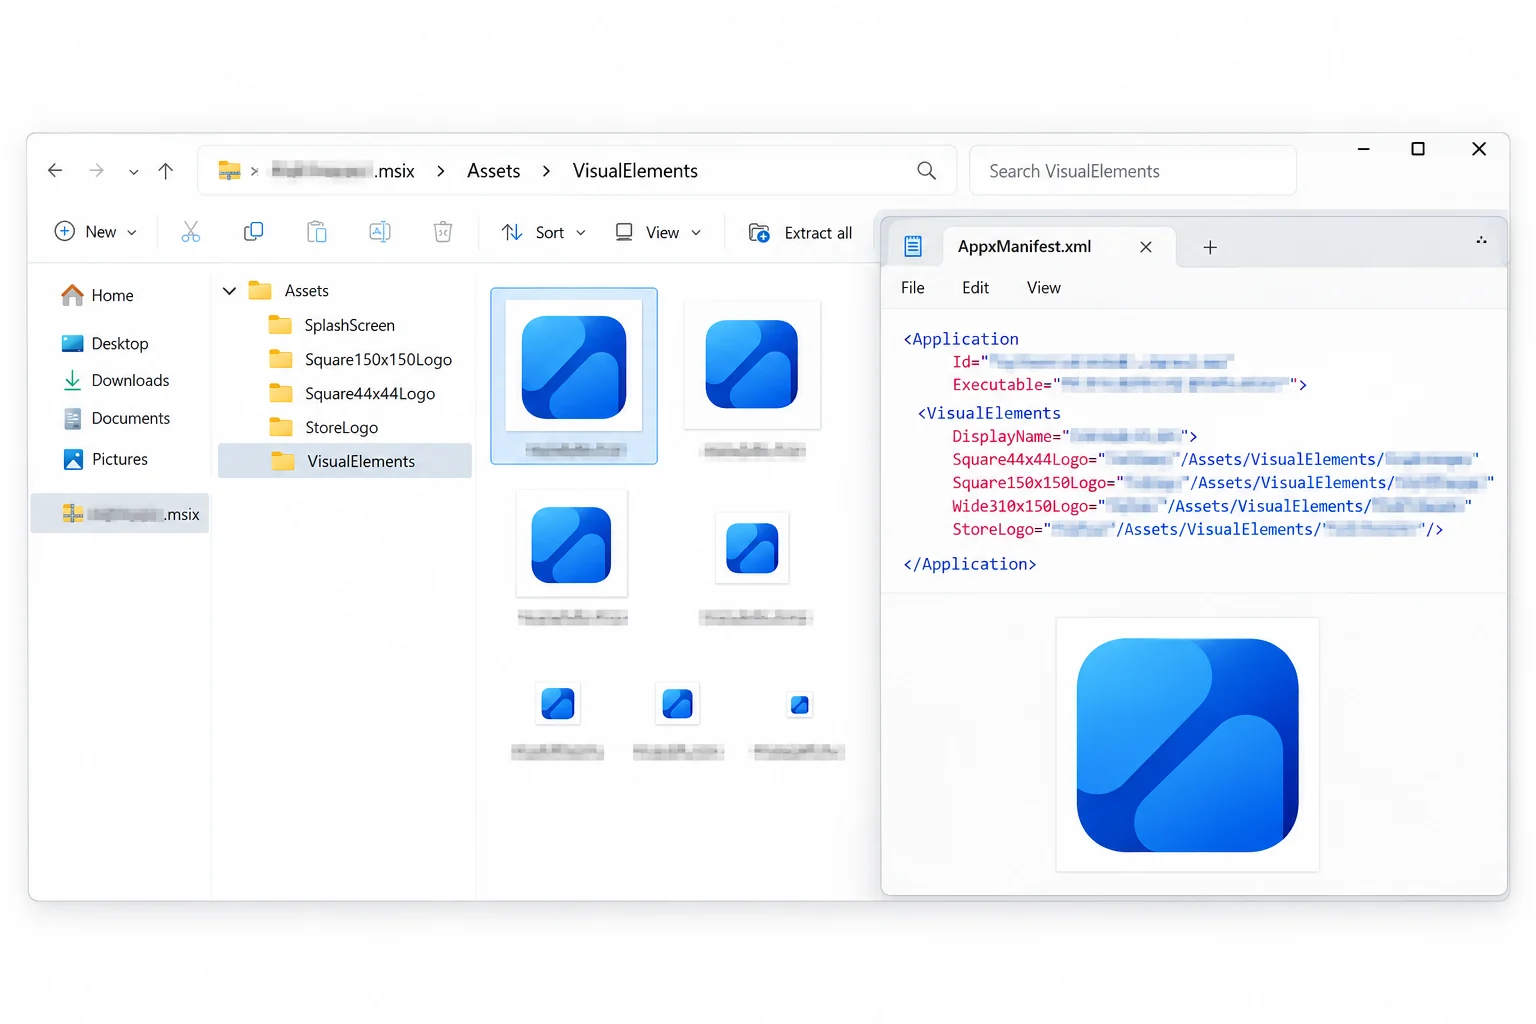The image size is (1536, 1024).
Task: Open the View layout options
Action: point(658,232)
